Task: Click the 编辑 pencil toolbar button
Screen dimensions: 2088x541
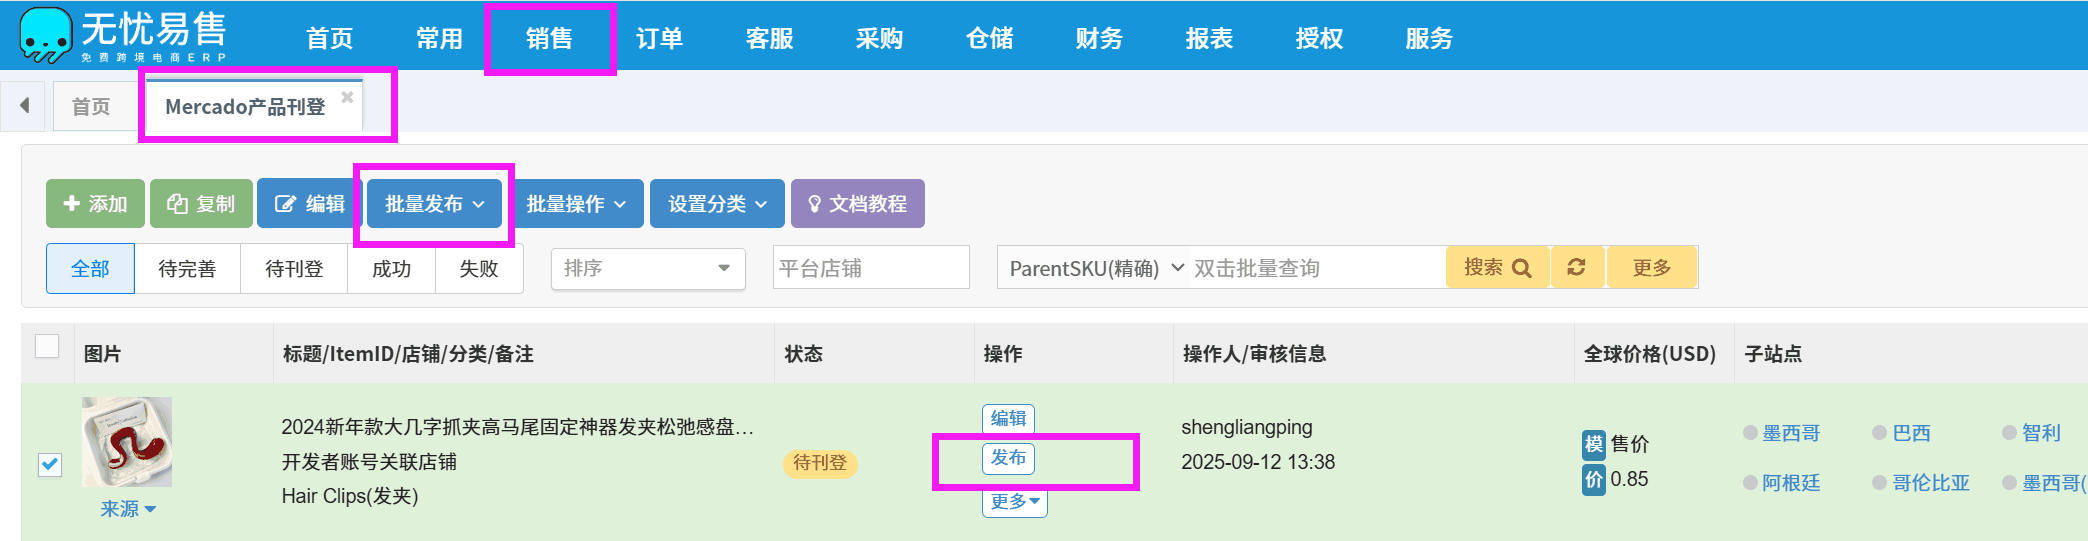Action: click(x=309, y=204)
